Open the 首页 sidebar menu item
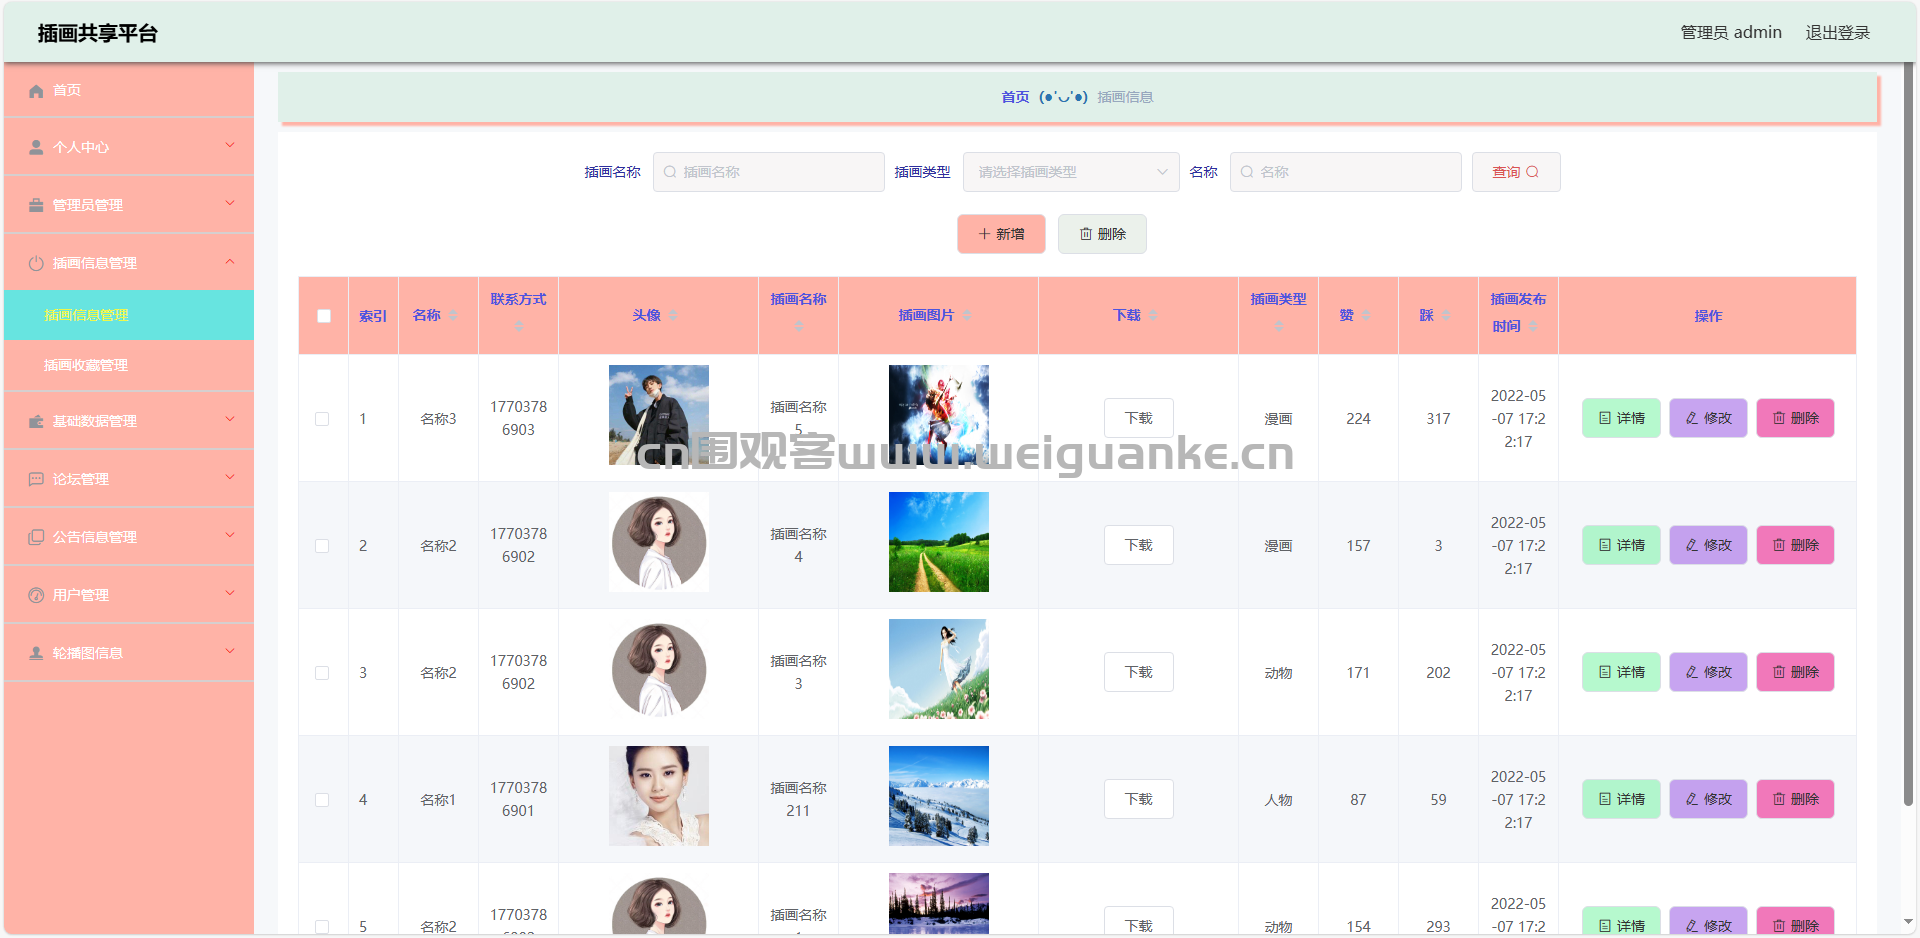The width and height of the screenshot is (1920, 938). pos(129,90)
